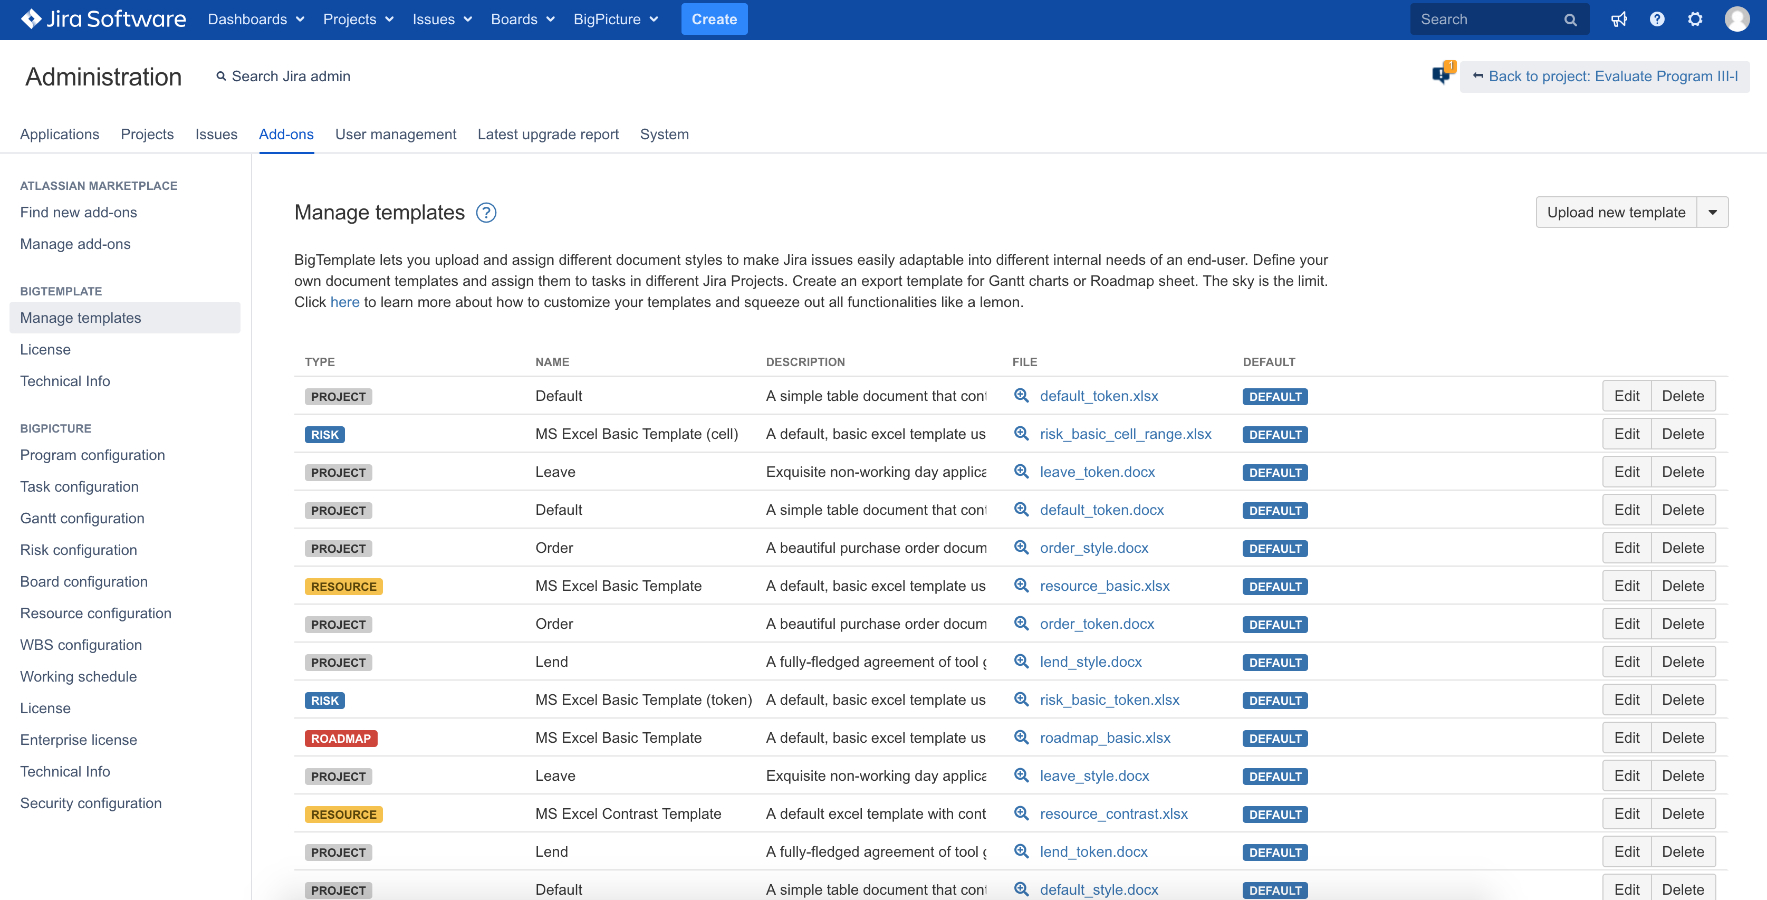
Task: Preview risk_basic_token.xlsx with its magnifier icon
Action: tap(1021, 700)
